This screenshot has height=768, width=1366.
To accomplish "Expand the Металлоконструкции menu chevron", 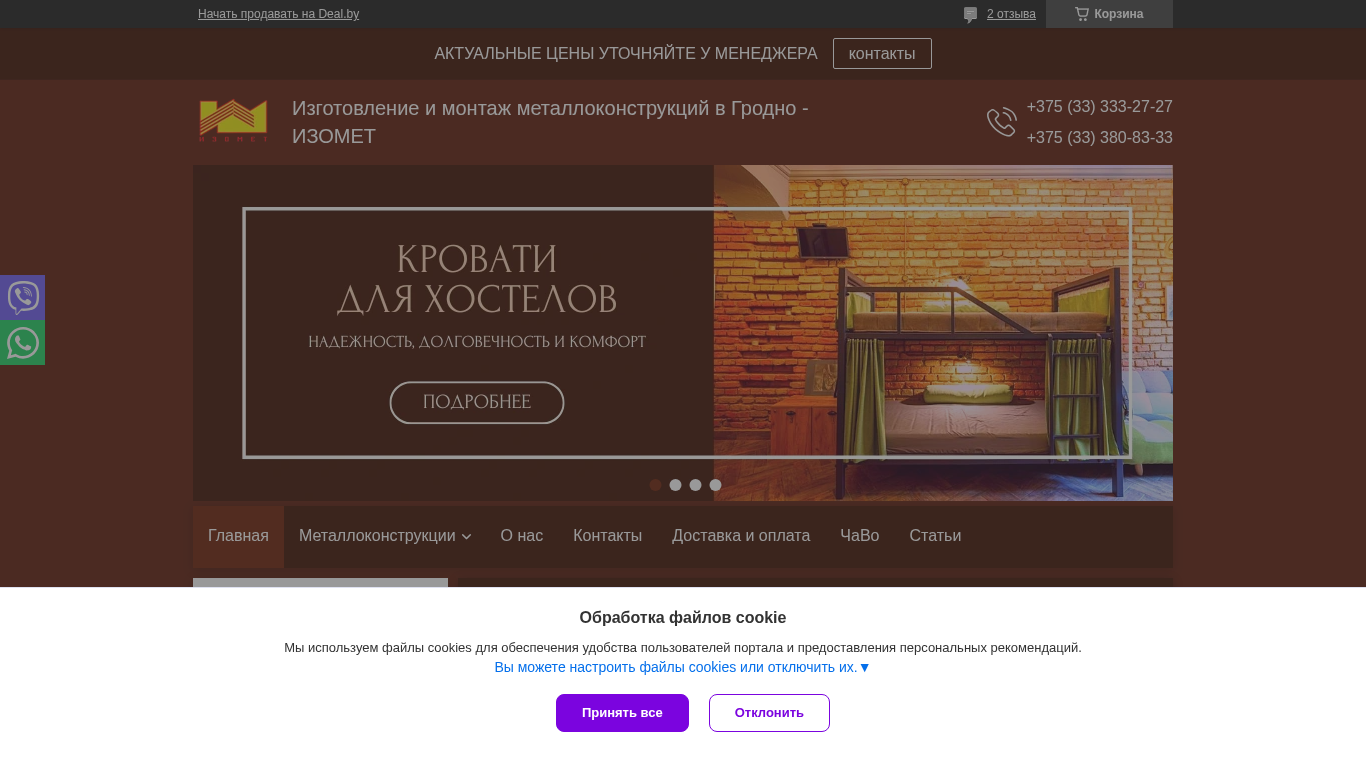I will coord(466,537).
